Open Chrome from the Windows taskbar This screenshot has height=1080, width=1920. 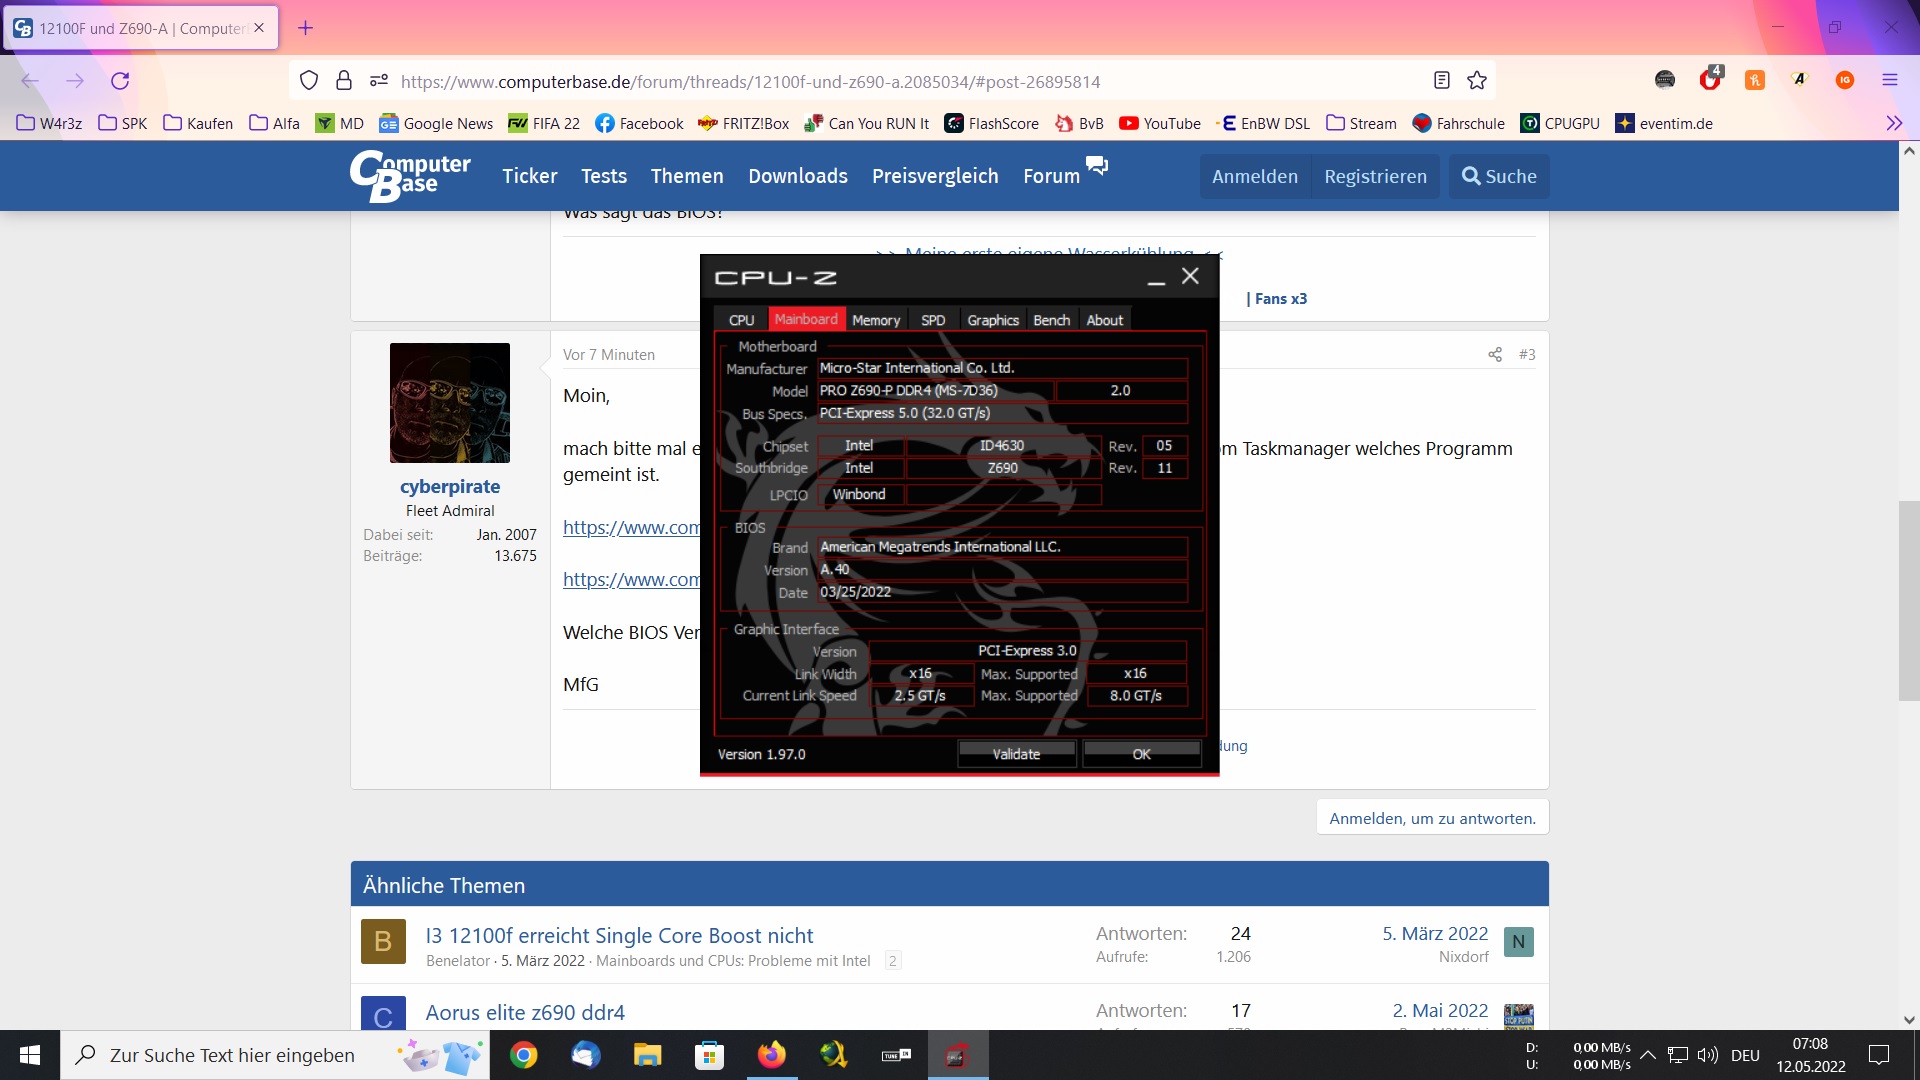523,1055
